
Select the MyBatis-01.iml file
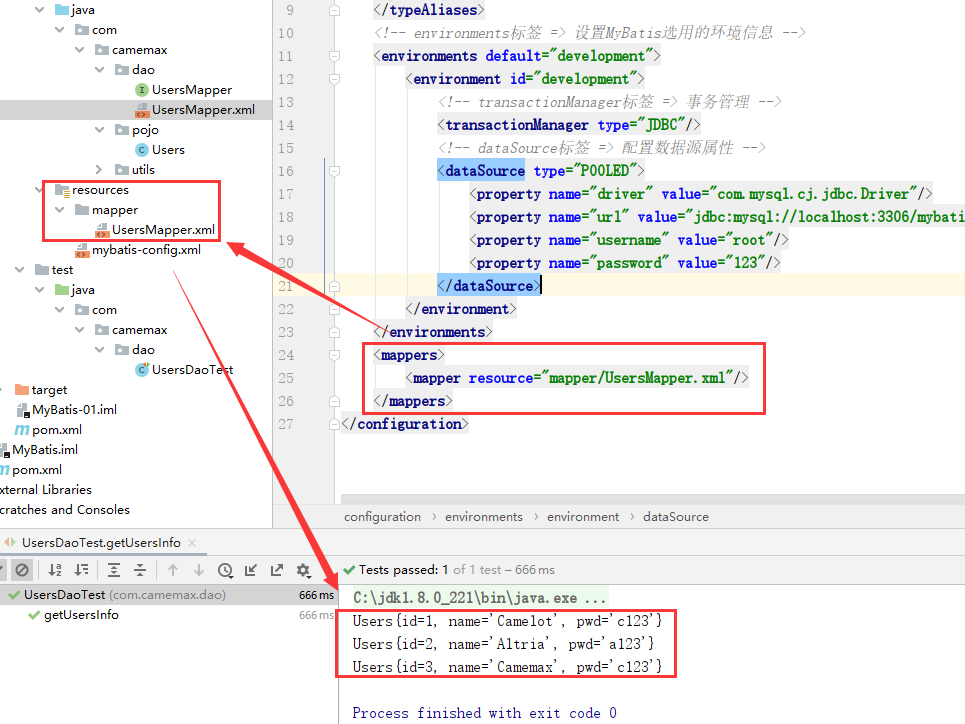74,410
